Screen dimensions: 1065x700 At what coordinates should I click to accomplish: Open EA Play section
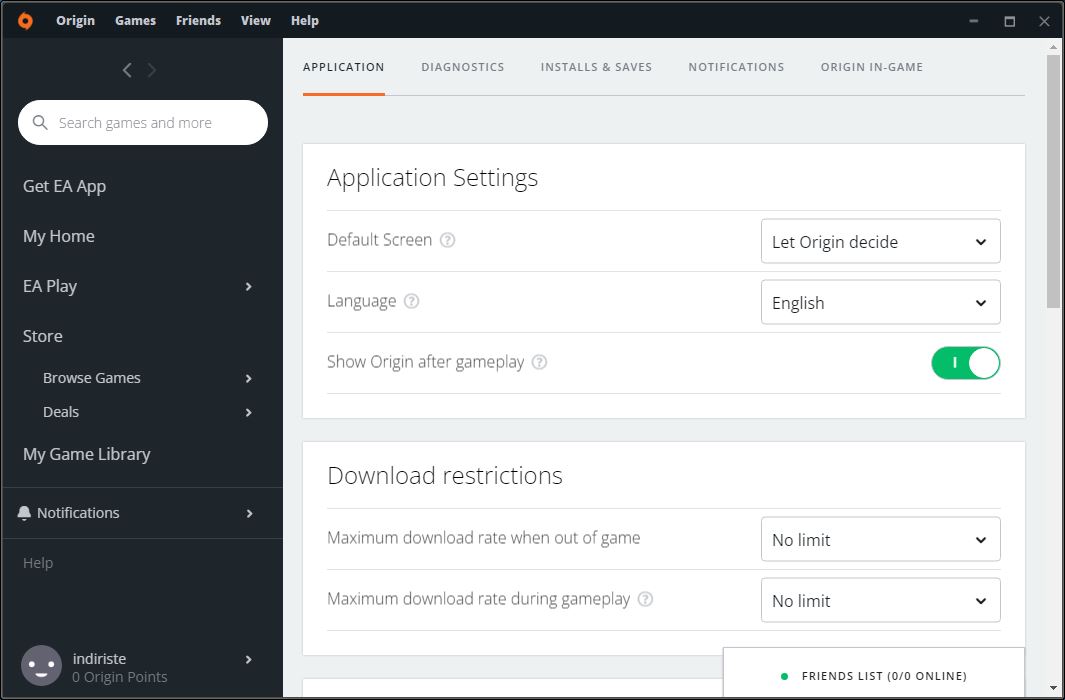(x=50, y=287)
